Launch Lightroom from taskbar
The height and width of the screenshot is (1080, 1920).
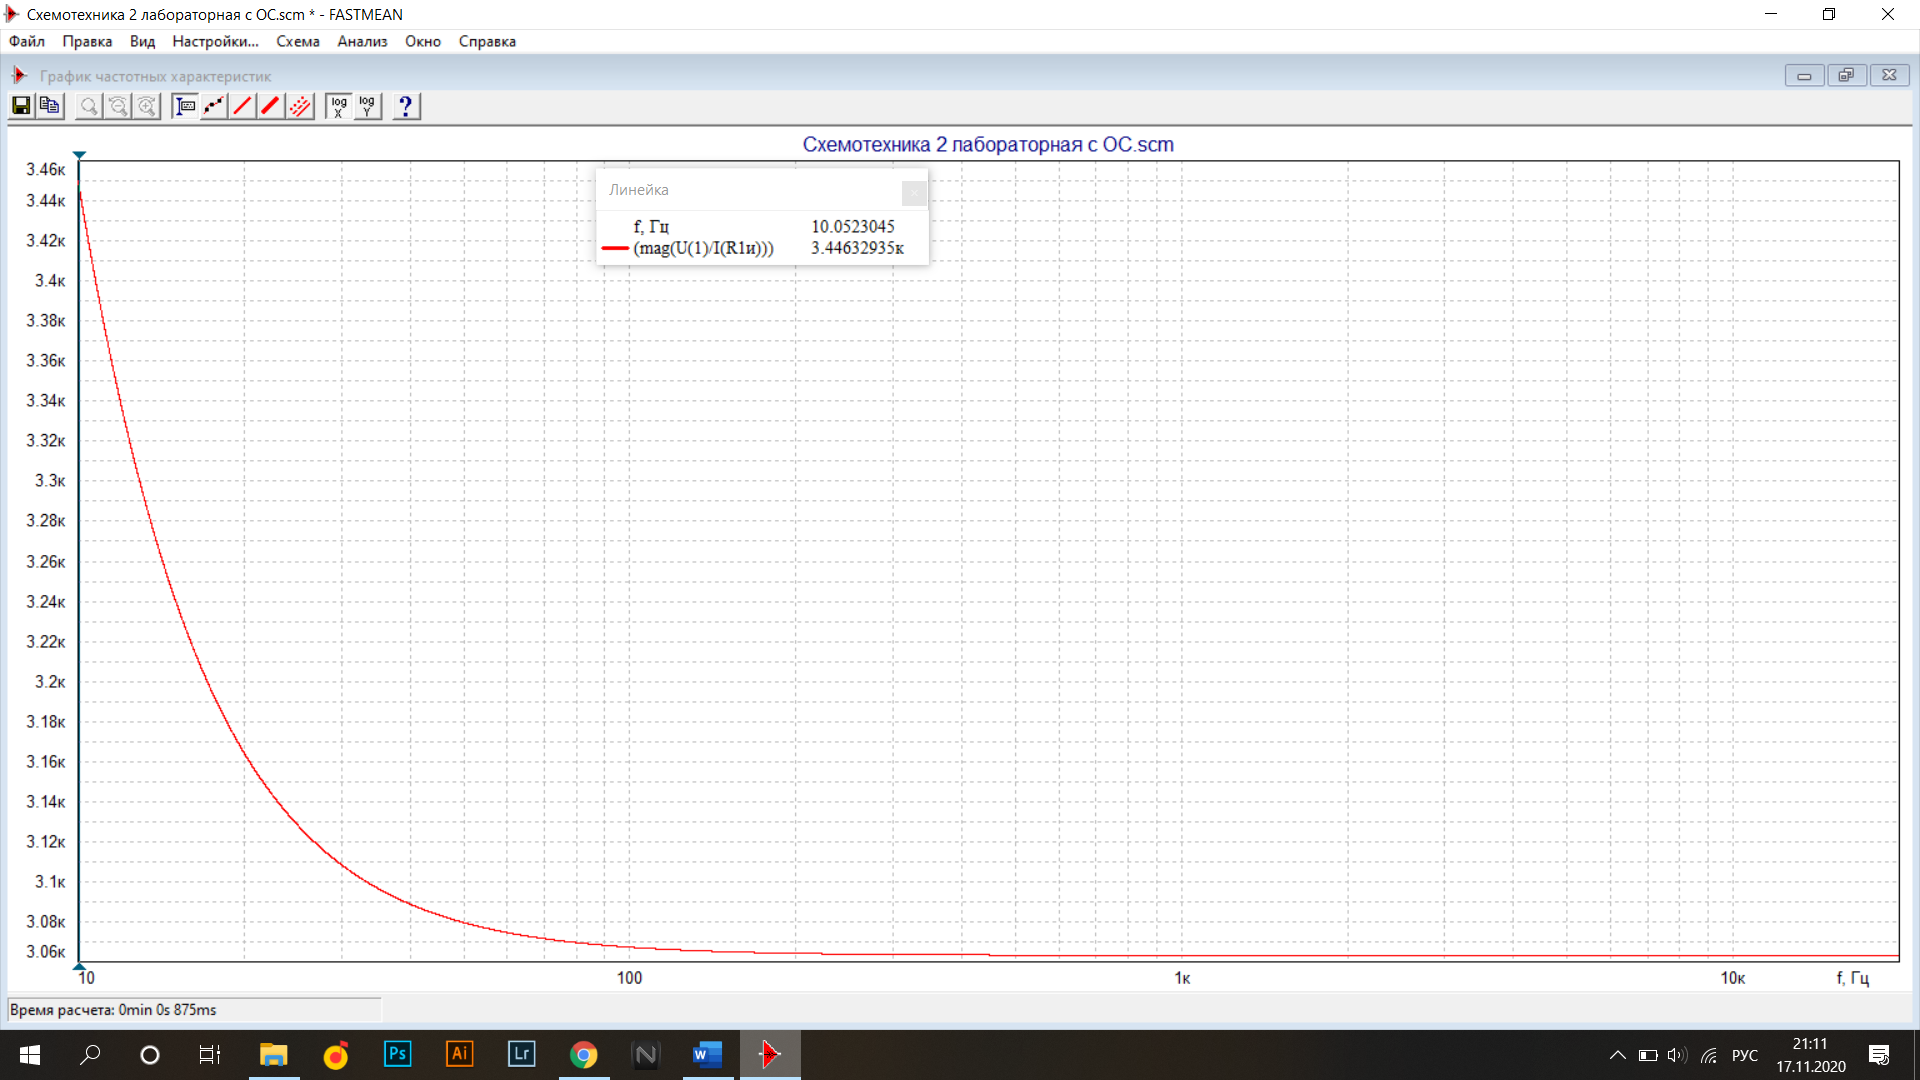pyautogui.click(x=521, y=1055)
